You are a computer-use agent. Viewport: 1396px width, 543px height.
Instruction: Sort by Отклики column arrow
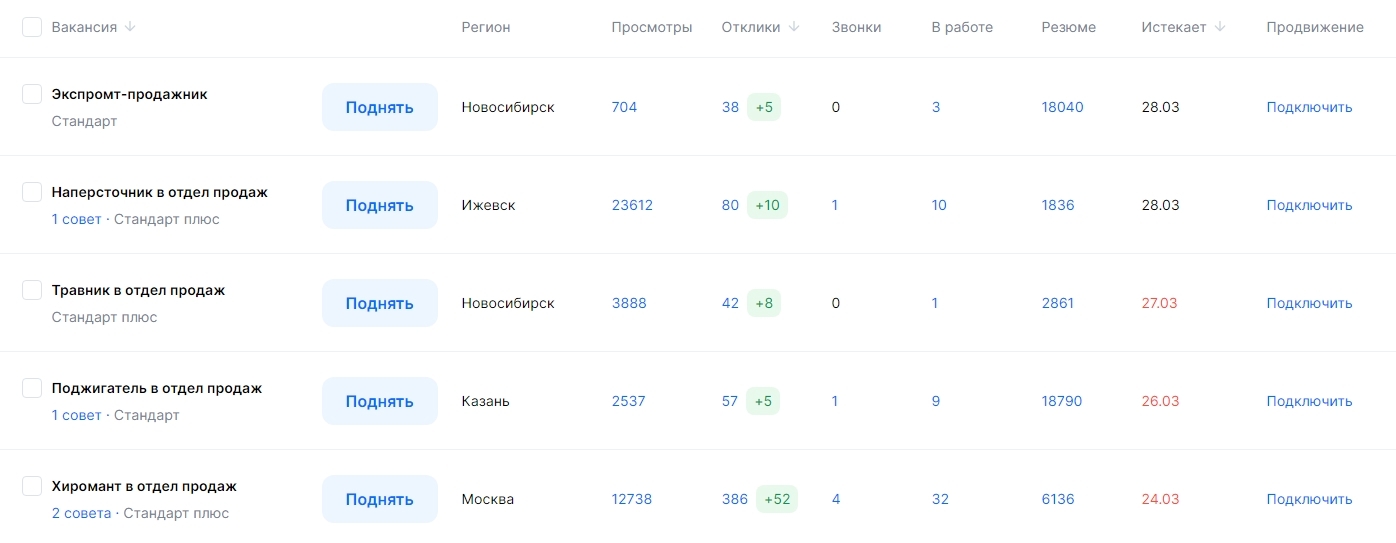(794, 27)
